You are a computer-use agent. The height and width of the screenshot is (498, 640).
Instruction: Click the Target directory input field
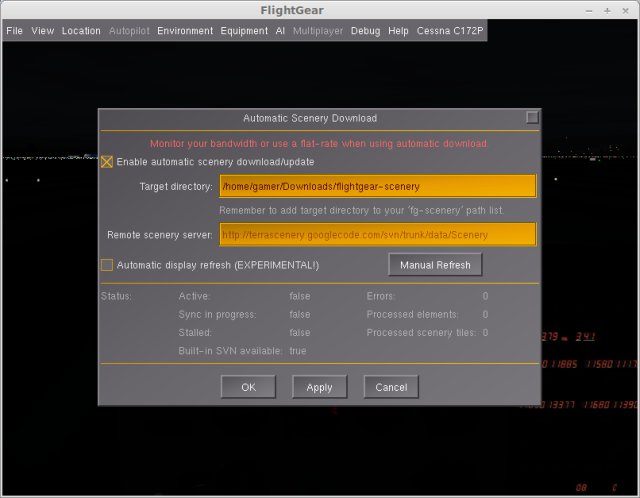pyautogui.click(x=377, y=186)
